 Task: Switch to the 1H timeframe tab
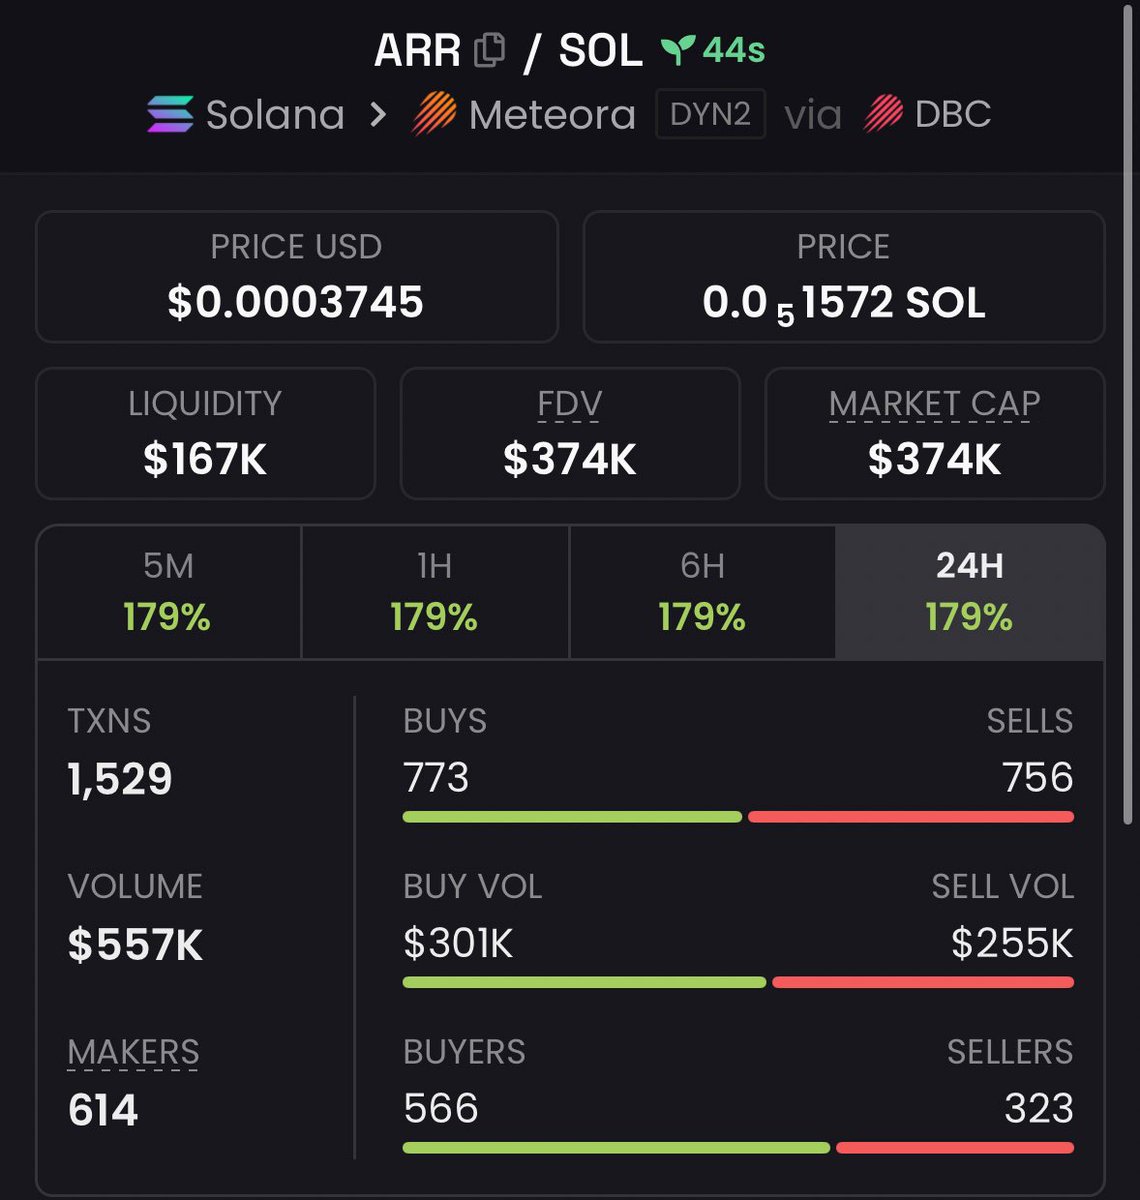[x=435, y=592]
